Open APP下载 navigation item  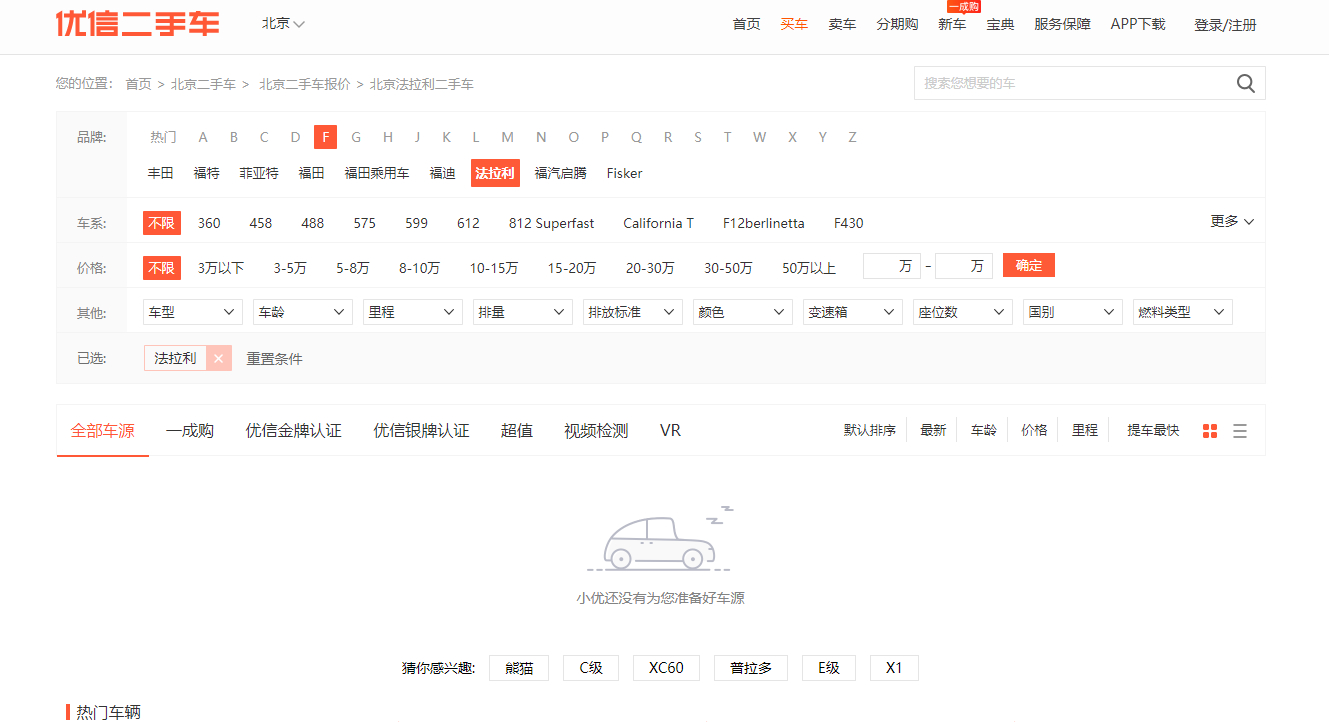(1138, 24)
